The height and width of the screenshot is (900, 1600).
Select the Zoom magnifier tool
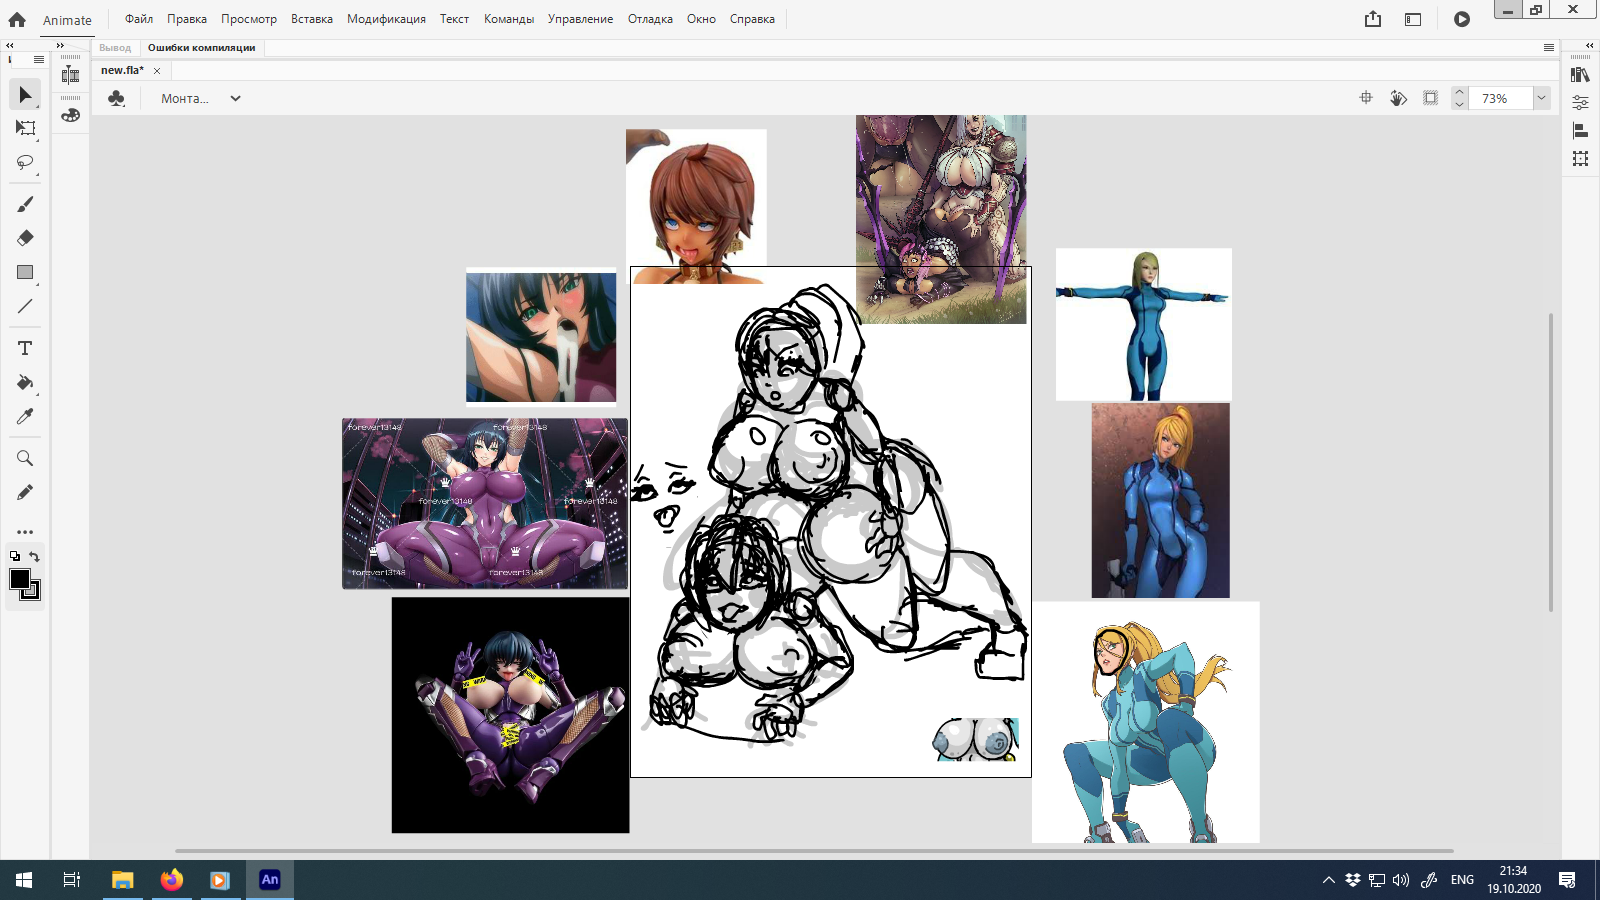coord(25,458)
